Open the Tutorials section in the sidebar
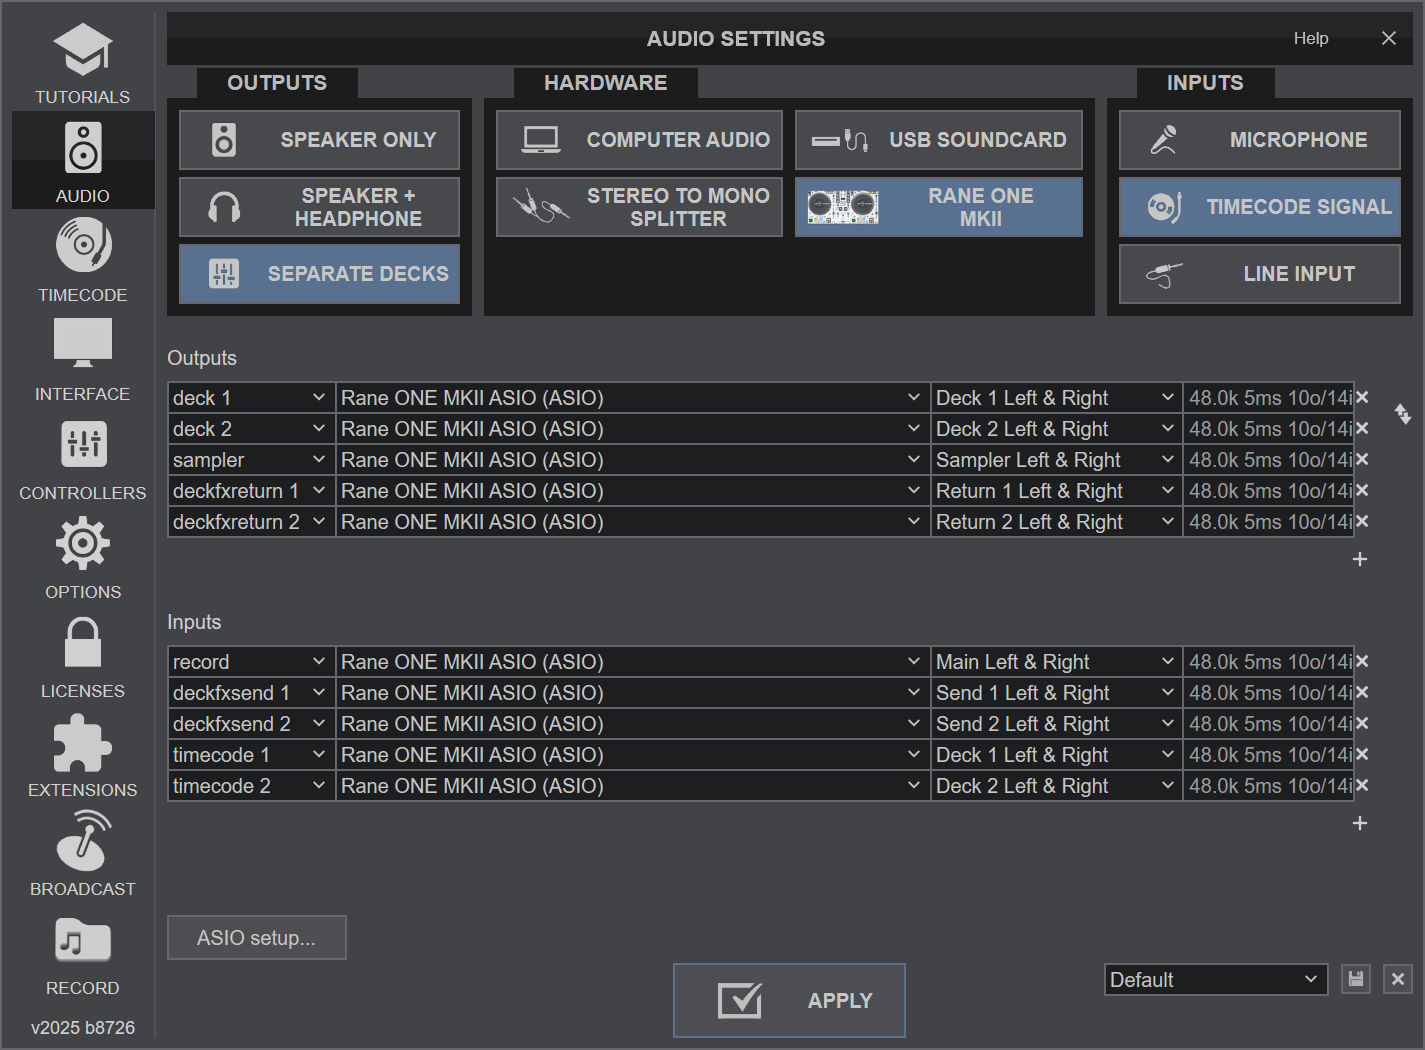Image resolution: width=1425 pixels, height=1050 pixels. [x=82, y=64]
